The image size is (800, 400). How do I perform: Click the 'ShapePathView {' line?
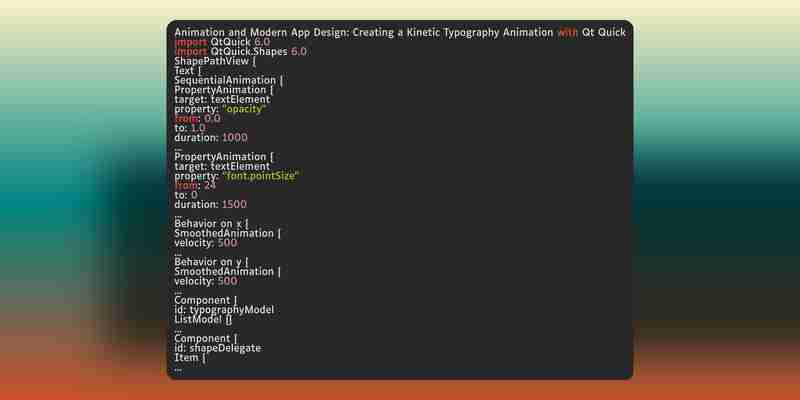click(x=215, y=61)
